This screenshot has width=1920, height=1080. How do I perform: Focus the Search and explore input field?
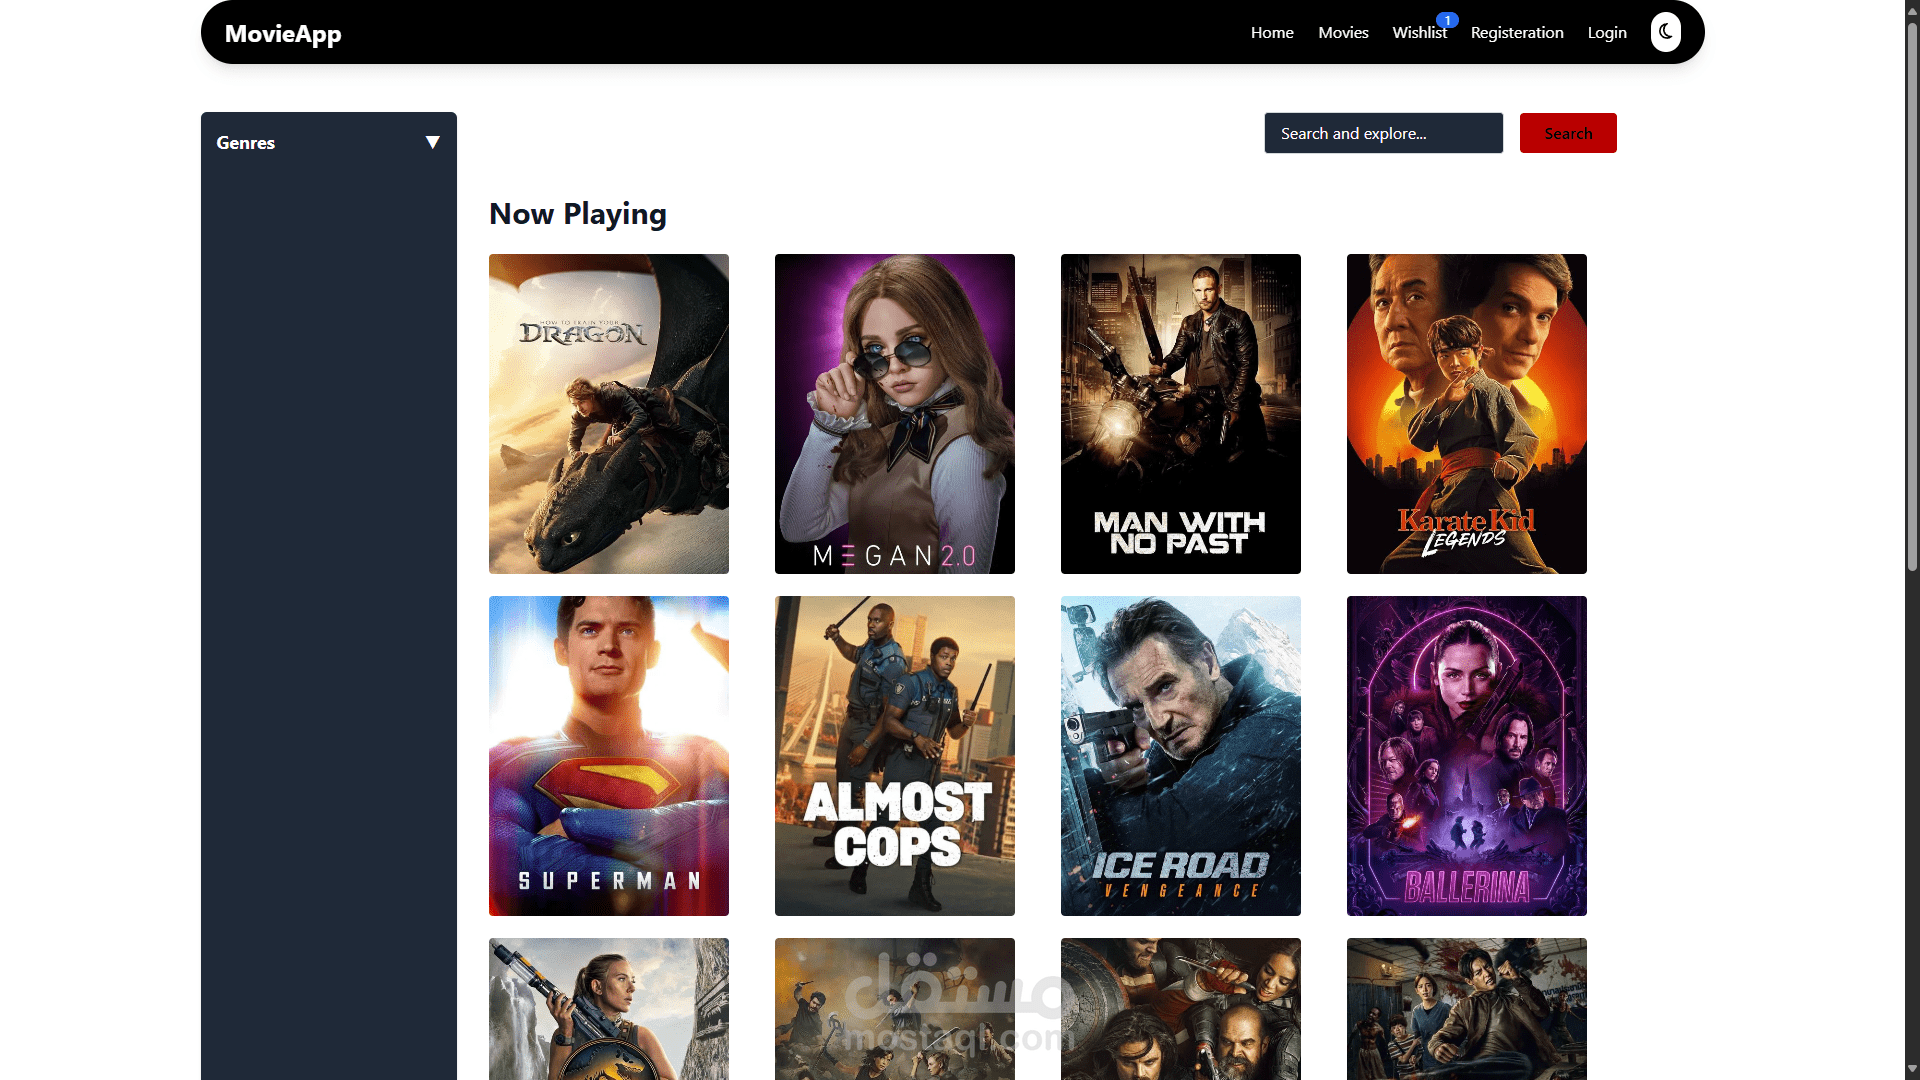coord(1383,133)
